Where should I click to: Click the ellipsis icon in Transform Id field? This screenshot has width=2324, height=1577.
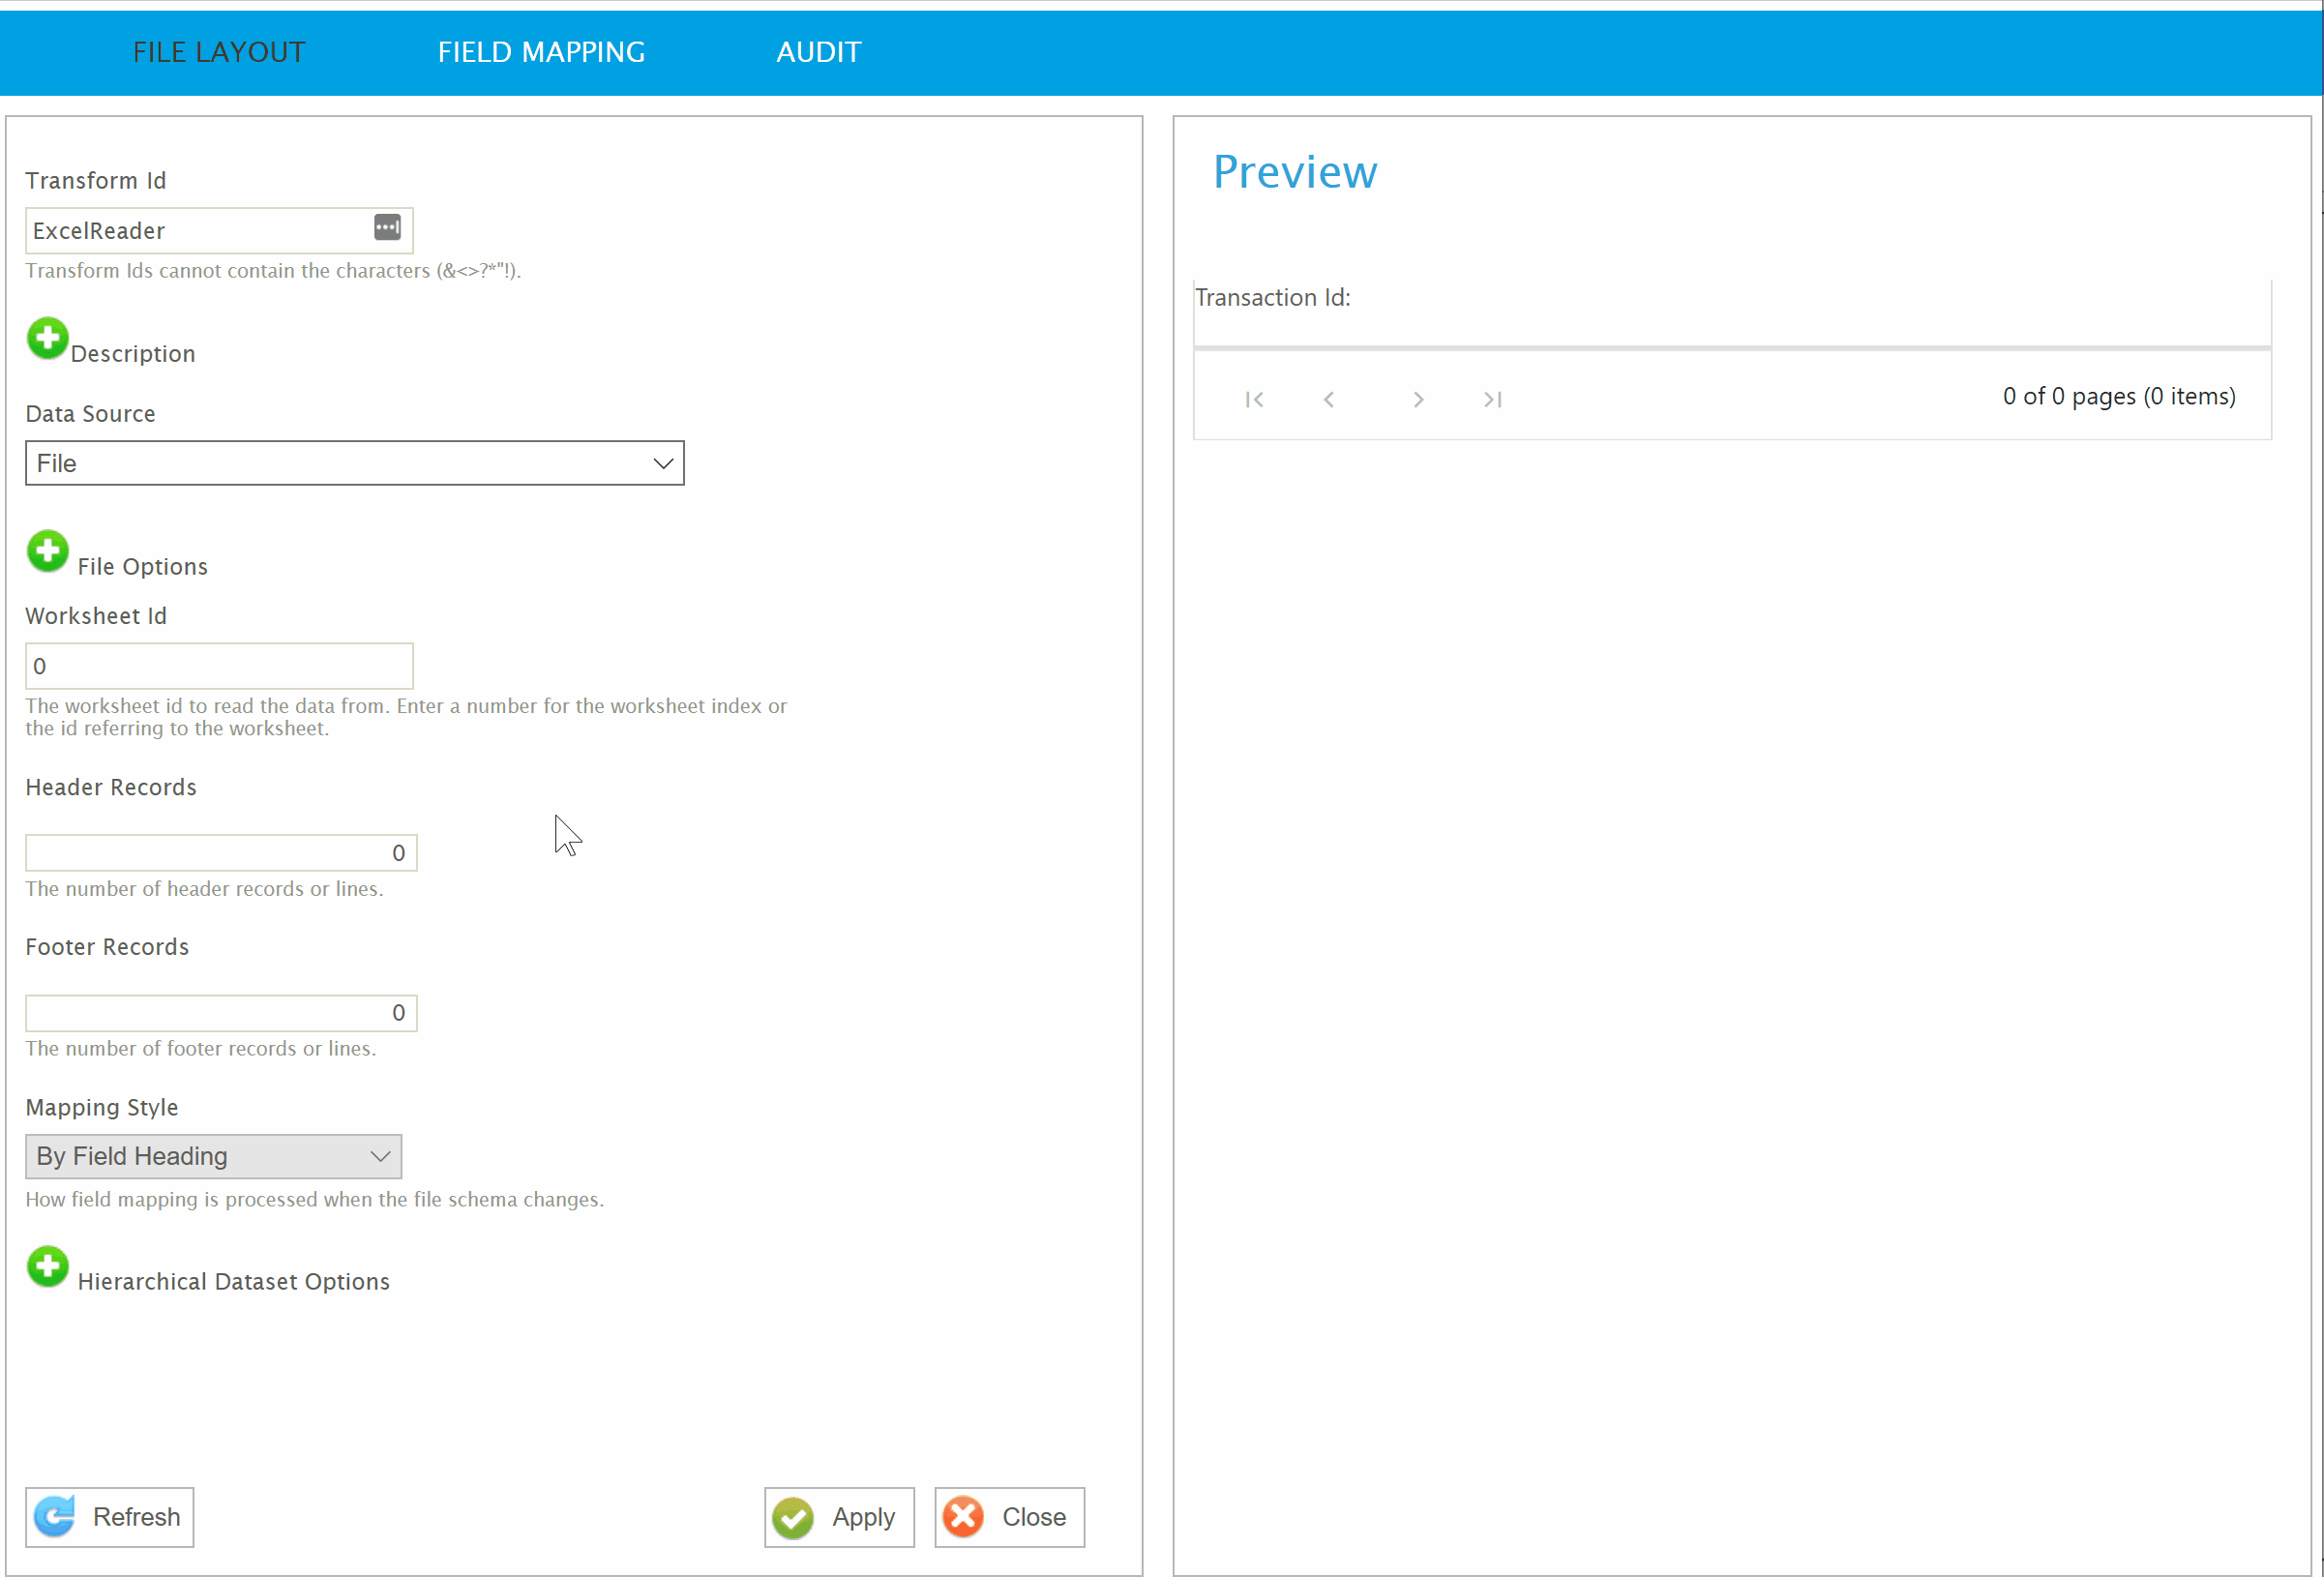387,228
